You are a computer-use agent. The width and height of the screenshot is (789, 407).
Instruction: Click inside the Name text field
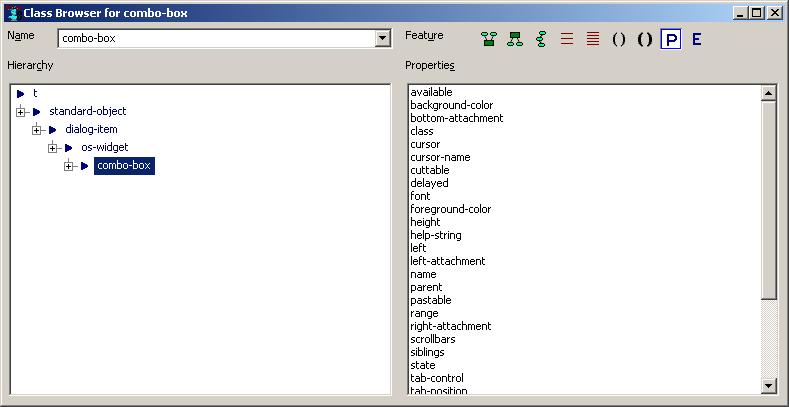click(x=215, y=39)
